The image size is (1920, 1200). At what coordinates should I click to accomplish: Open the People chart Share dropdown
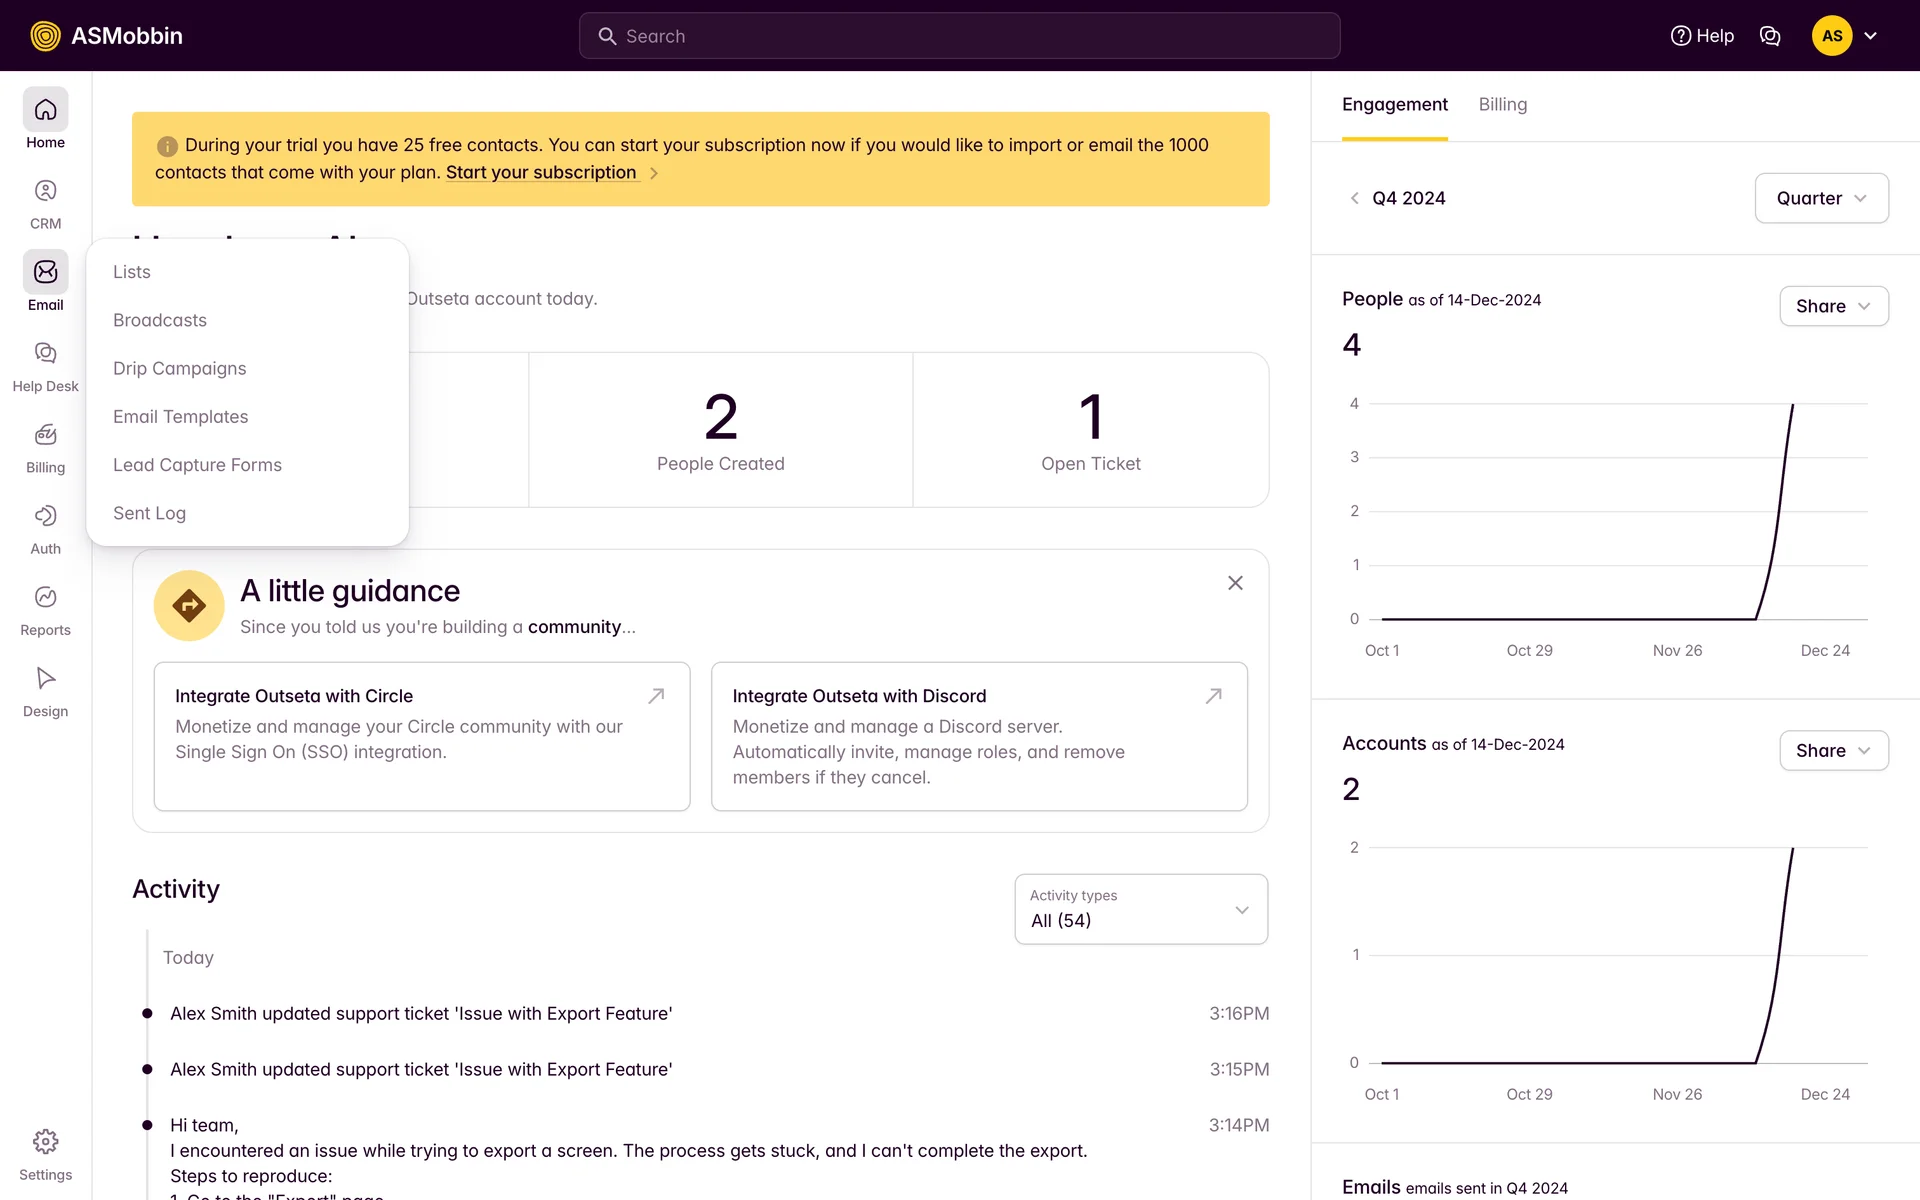(x=1833, y=306)
